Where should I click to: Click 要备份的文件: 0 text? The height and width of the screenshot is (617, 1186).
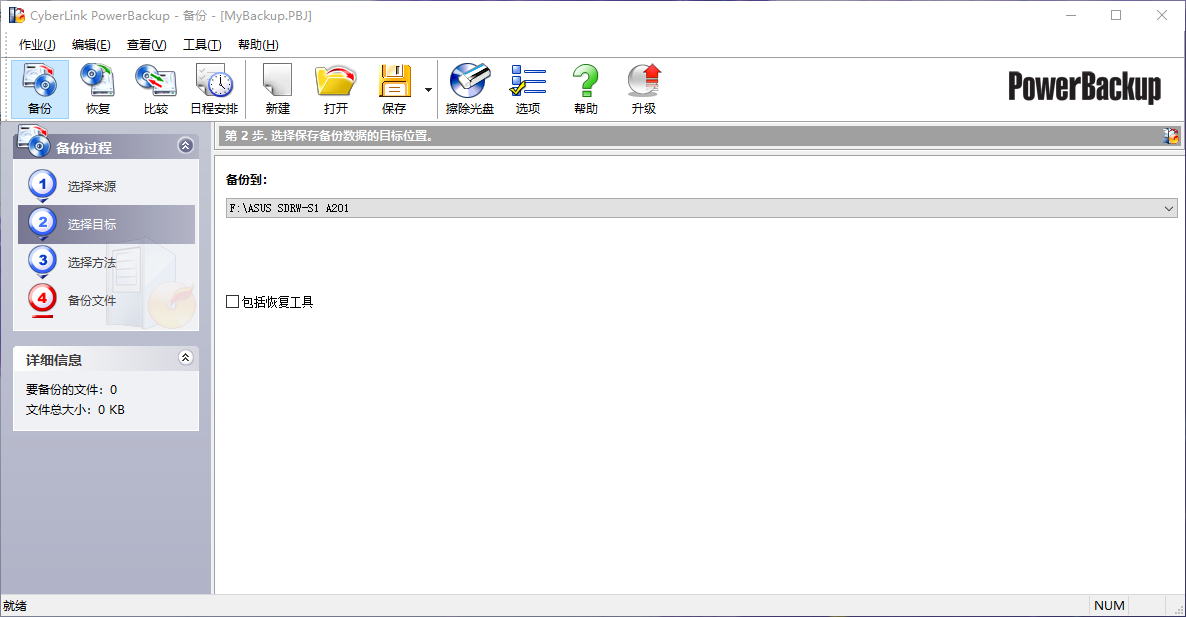(x=71, y=389)
